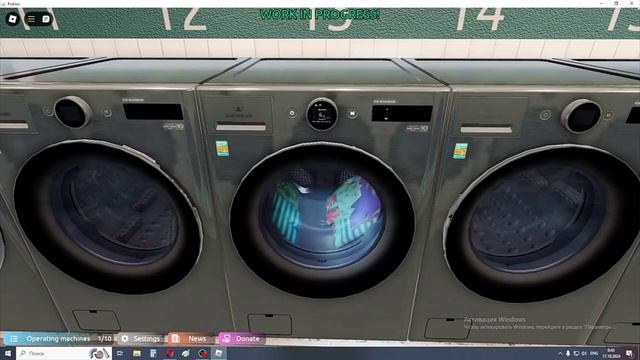
Task: Switch to Roblox window via taskbar icon
Action: coord(218,353)
